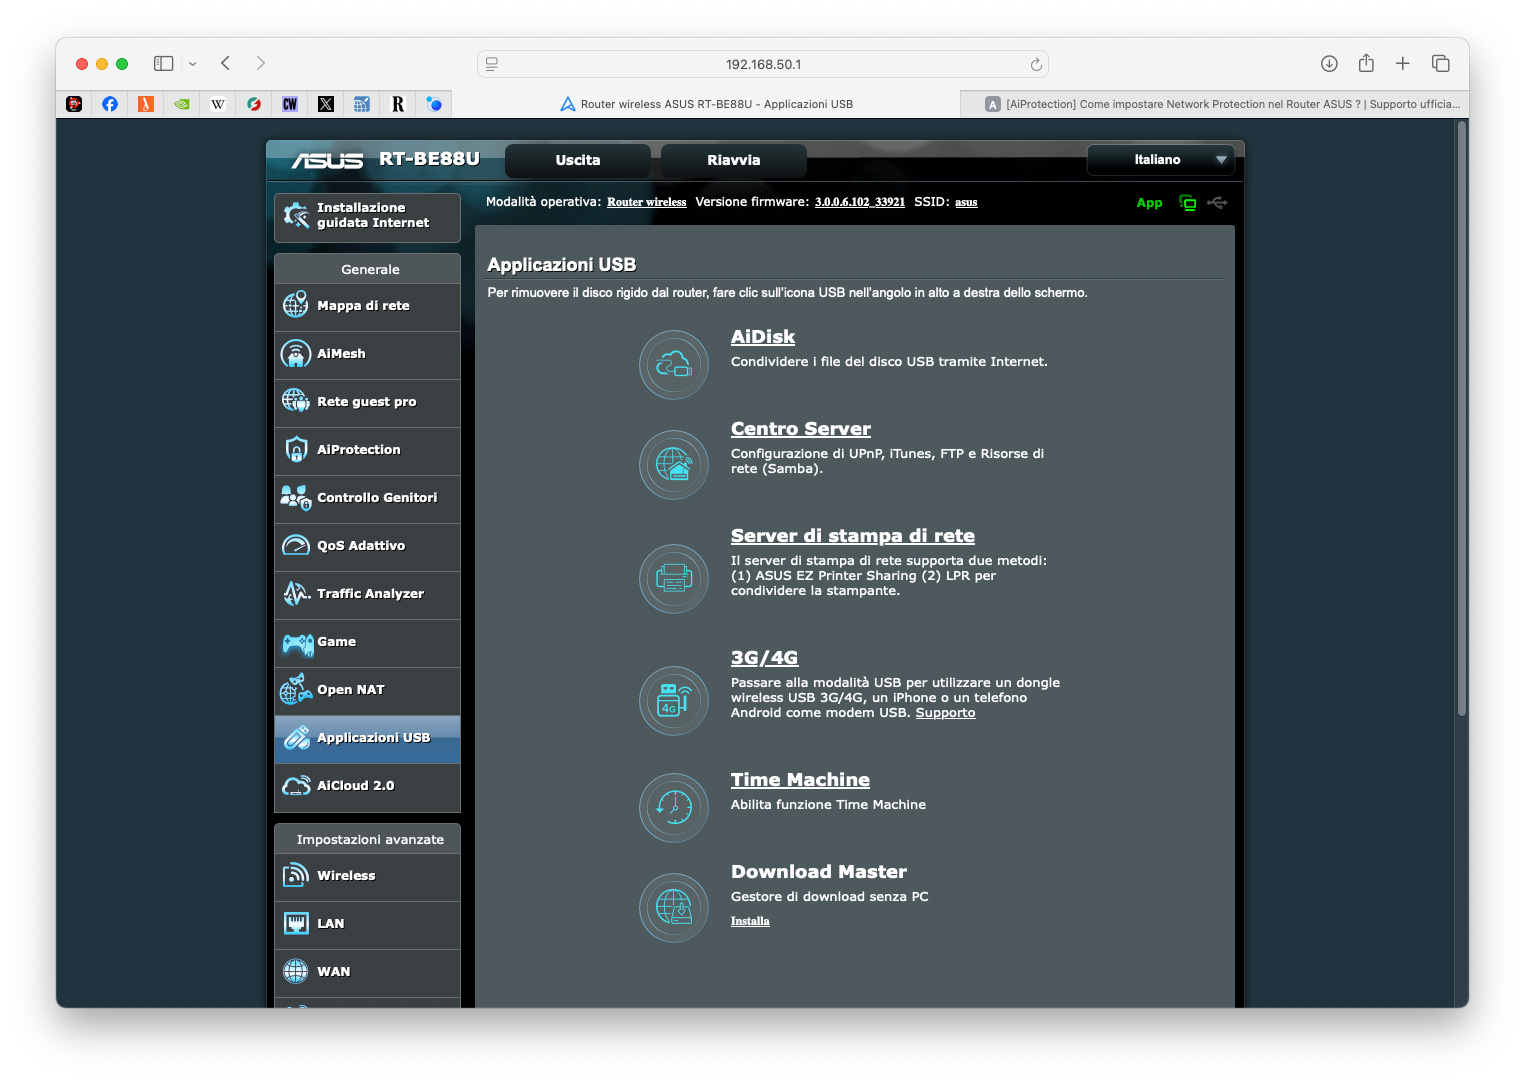Click the Controllo Genitori family icon
Viewport: 1525px width, 1082px height.
tap(296, 497)
